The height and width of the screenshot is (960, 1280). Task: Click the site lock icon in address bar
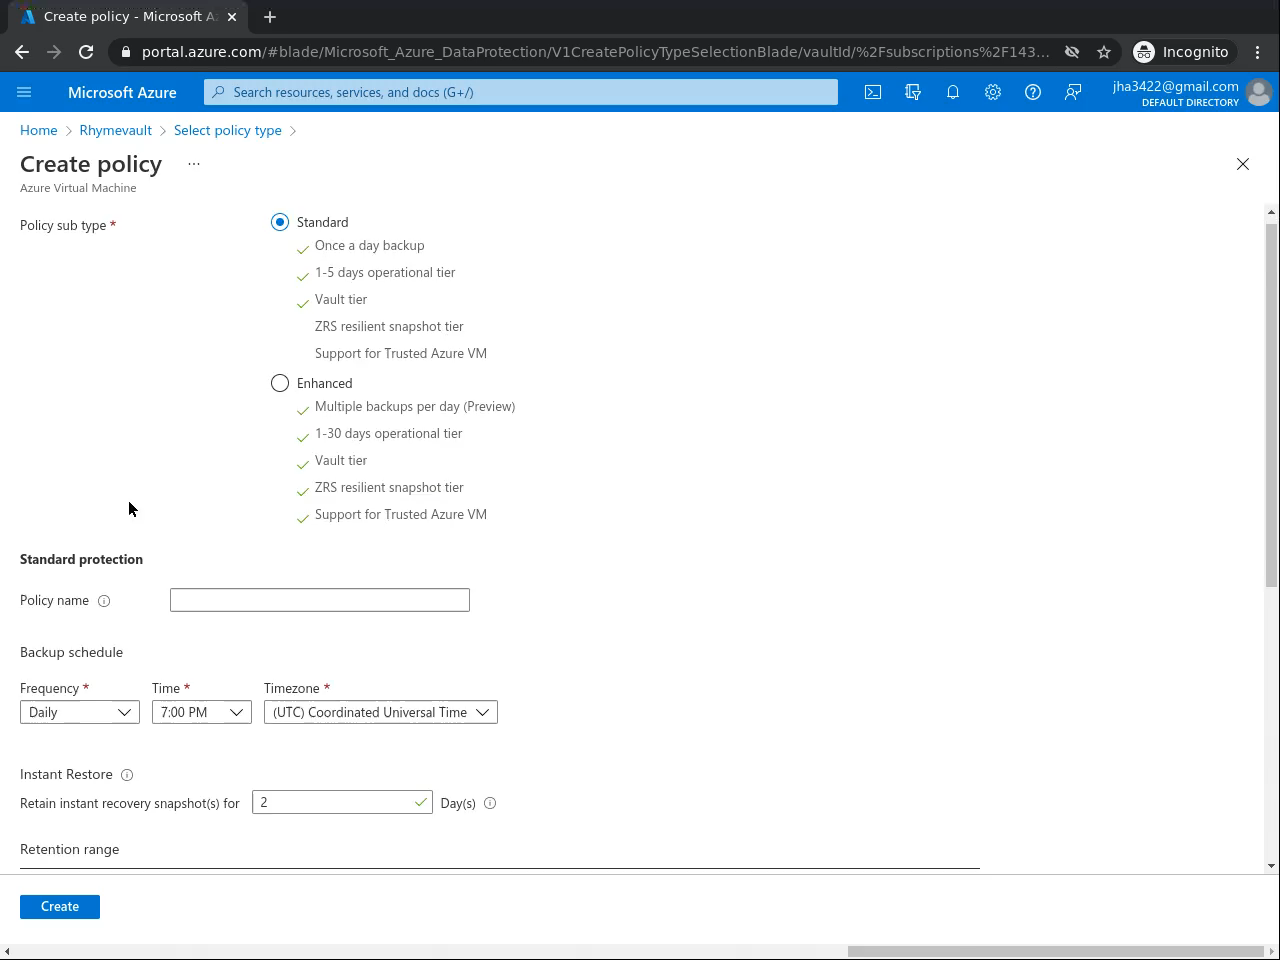pos(124,52)
